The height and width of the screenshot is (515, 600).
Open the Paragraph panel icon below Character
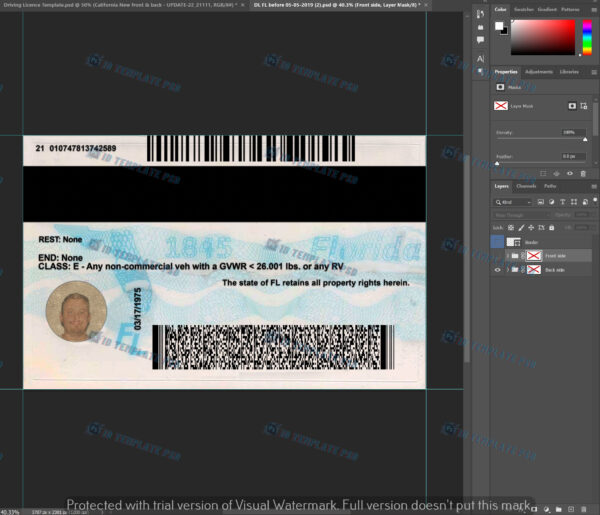point(481,71)
